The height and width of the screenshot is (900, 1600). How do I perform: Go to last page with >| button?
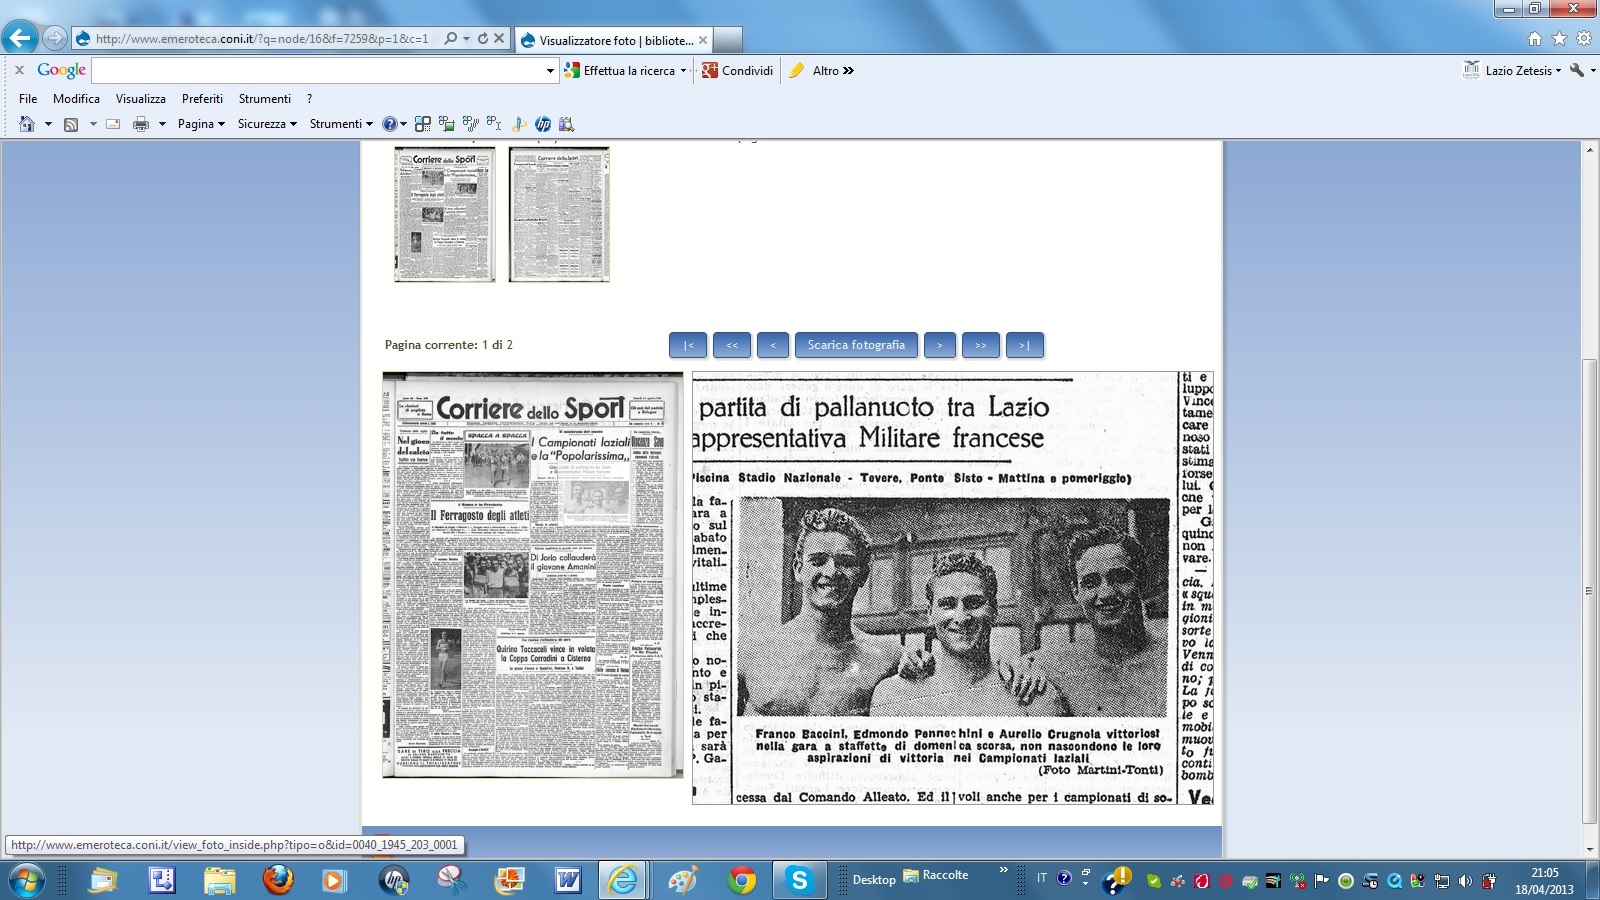tap(1024, 345)
